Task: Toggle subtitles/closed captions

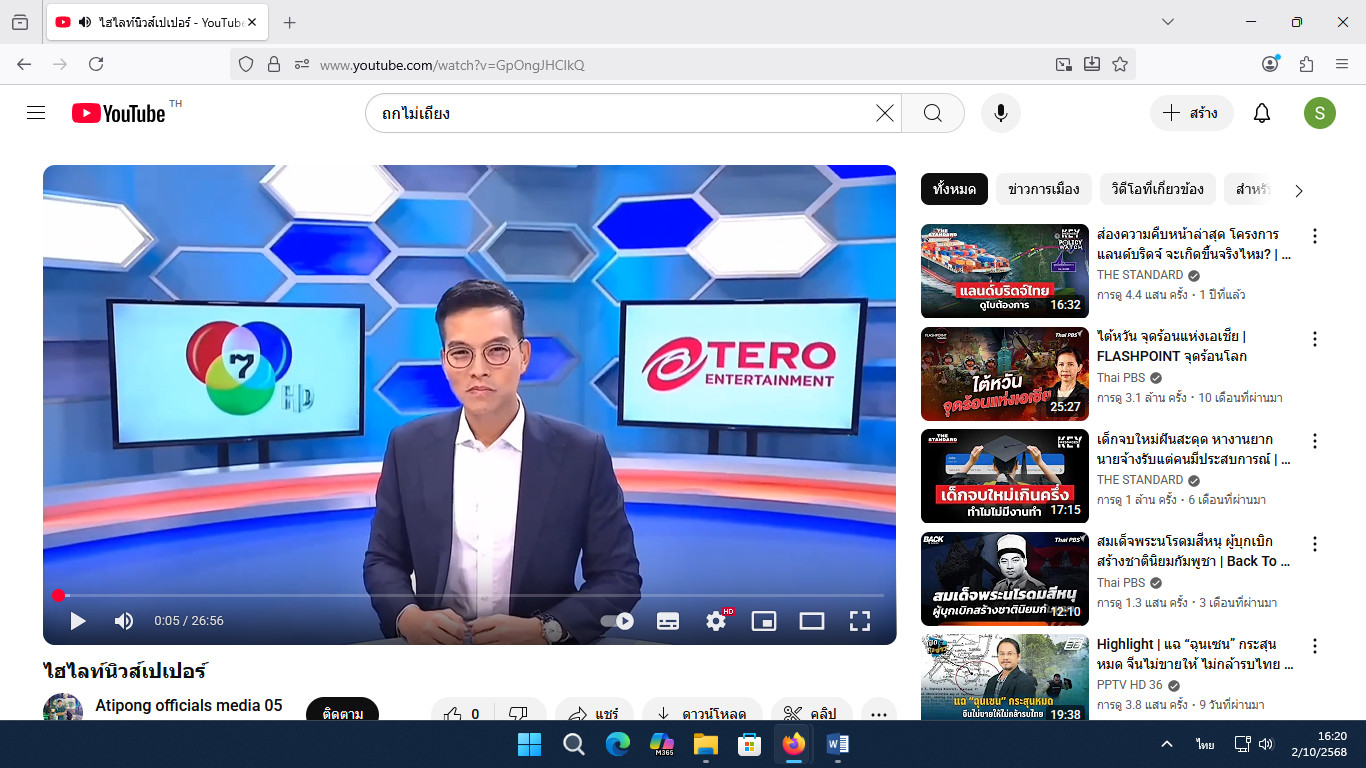Action: (668, 621)
